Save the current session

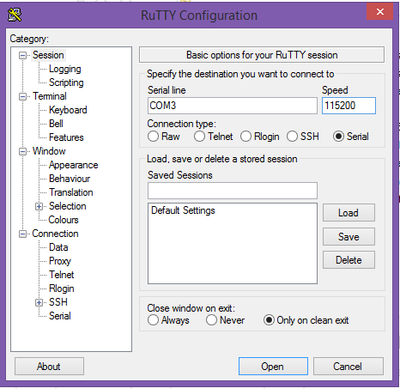349,237
